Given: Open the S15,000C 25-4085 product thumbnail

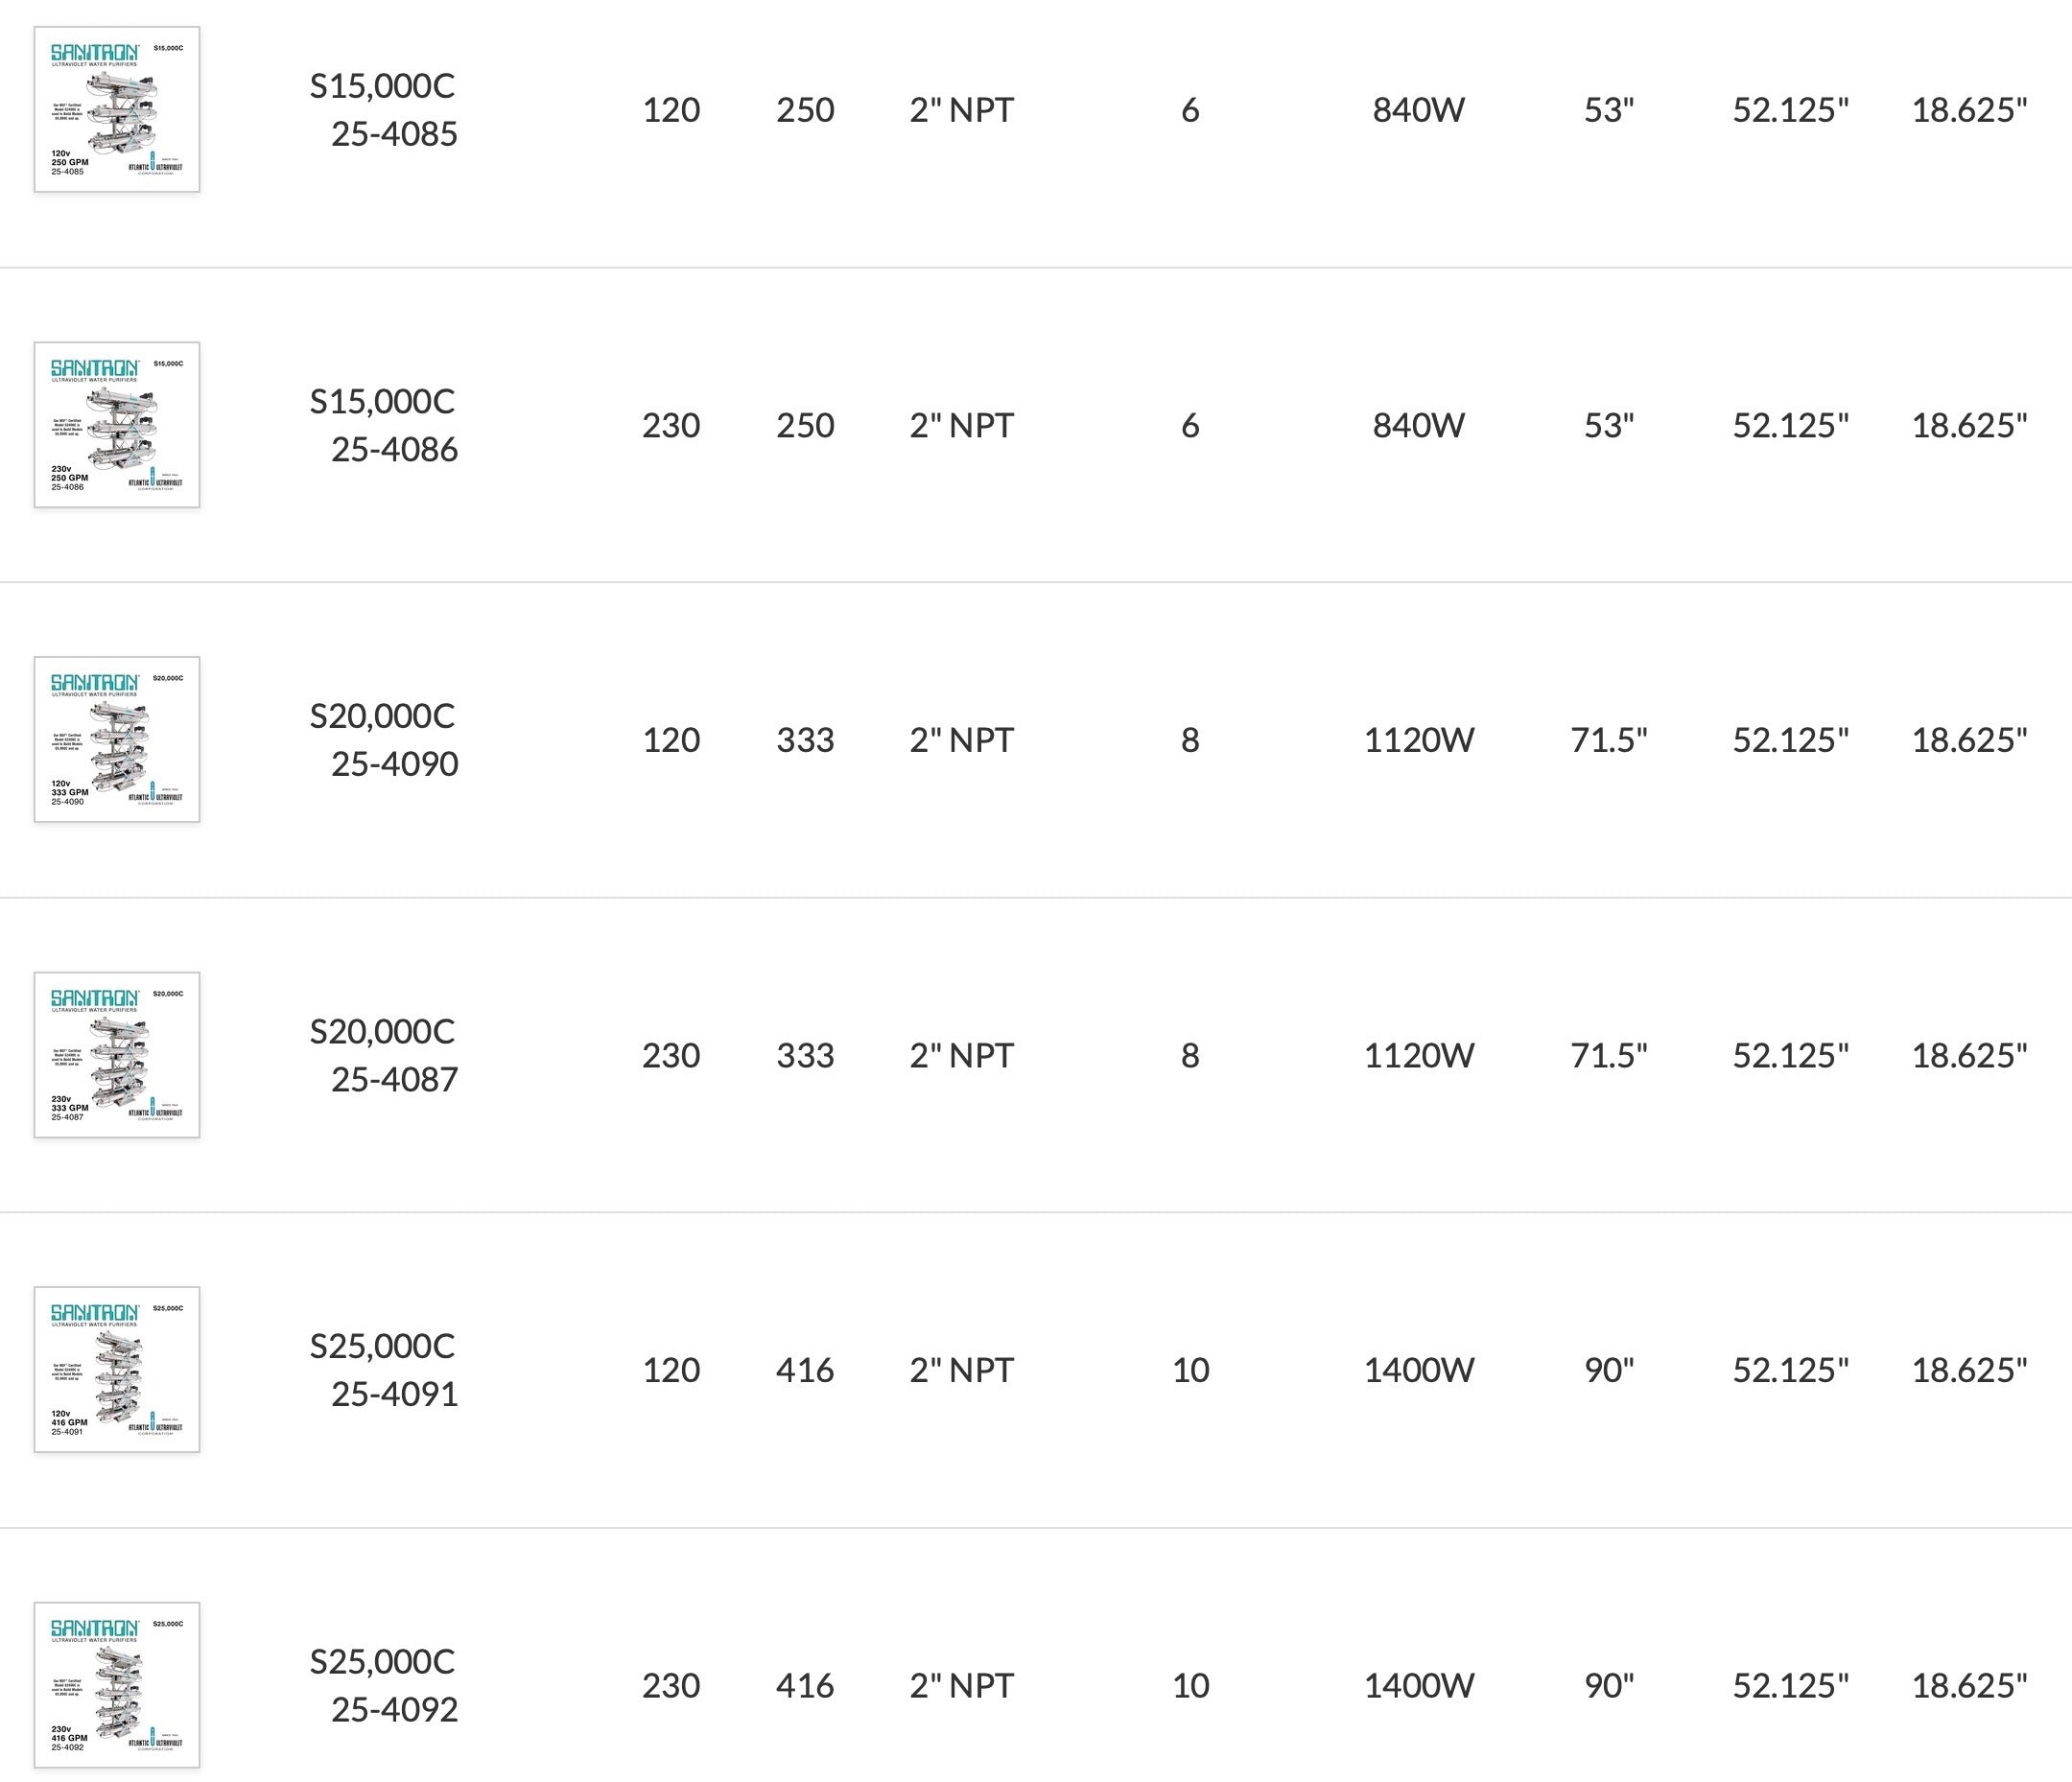Looking at the screenshot, I should 117,109.
